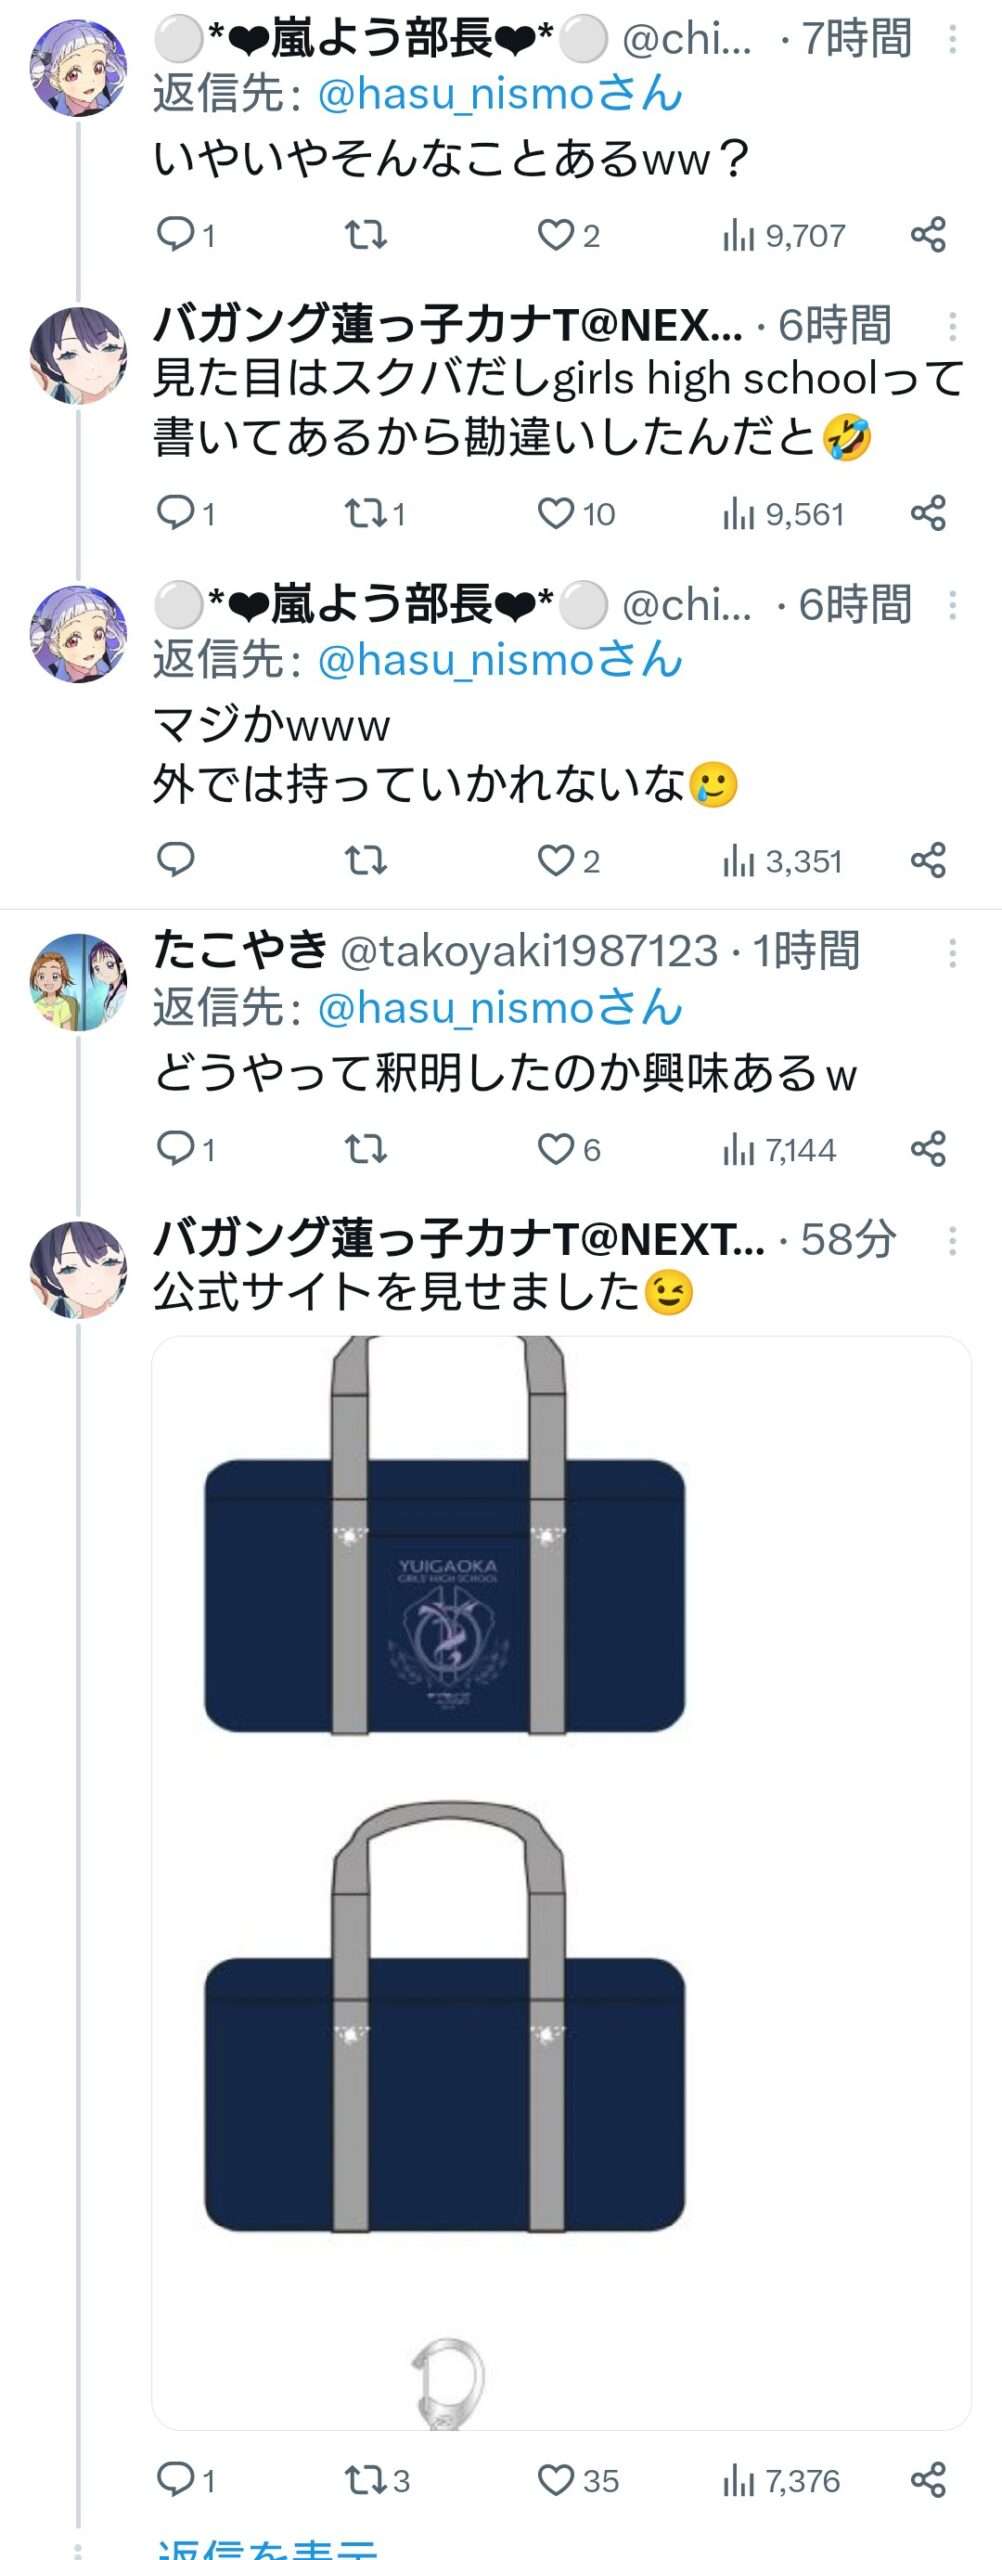The height and width of the screenshot is (2560, 1002).
Task: View analytics showing 7,376 views
Action: pos(781,2480)
